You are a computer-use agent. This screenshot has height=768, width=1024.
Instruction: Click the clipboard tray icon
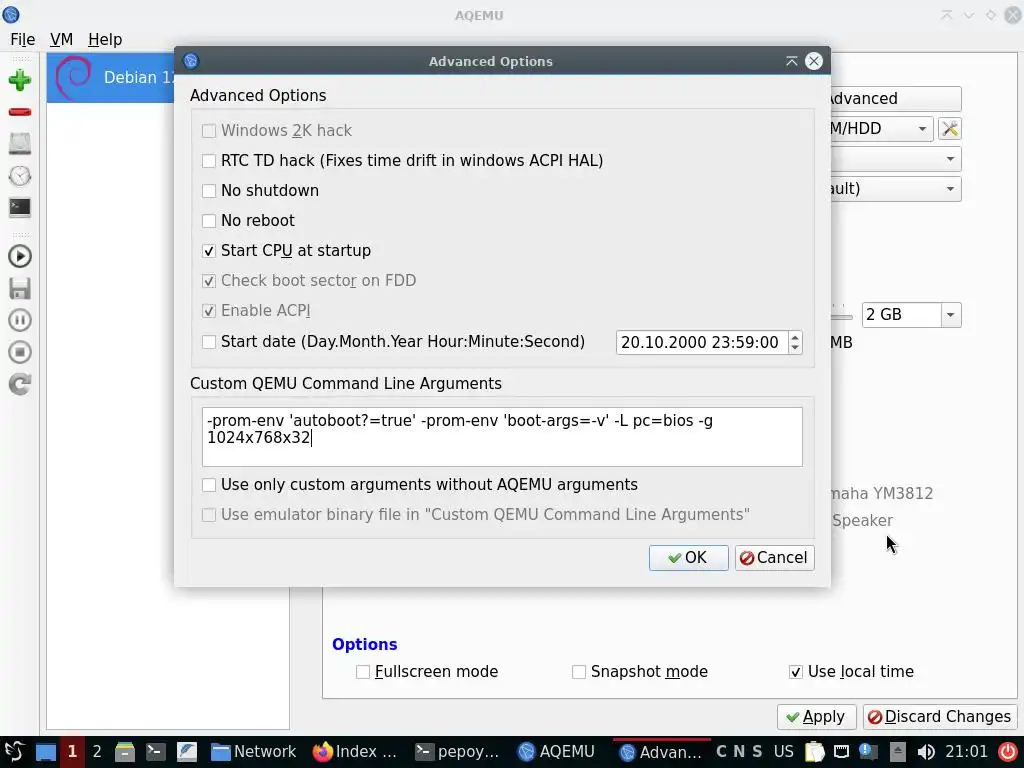click(x=814, y=752)
